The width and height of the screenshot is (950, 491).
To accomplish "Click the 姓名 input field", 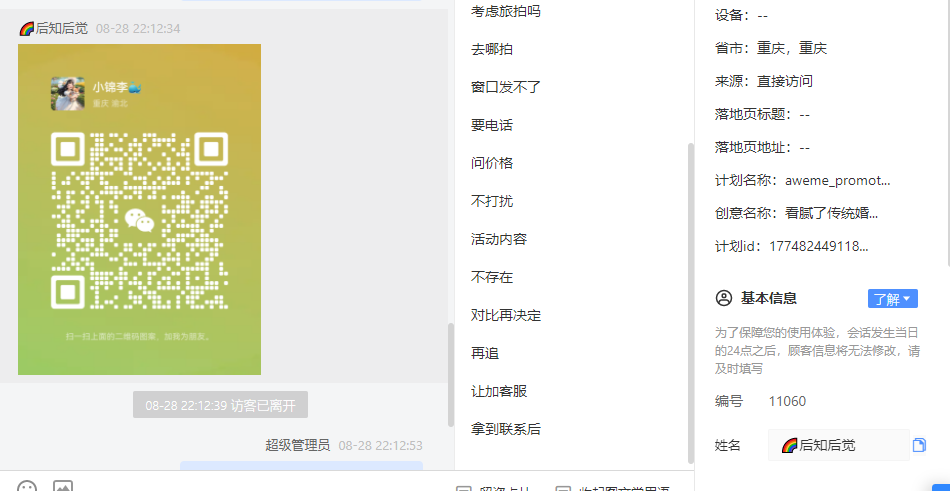I will (x=839, y=446).
